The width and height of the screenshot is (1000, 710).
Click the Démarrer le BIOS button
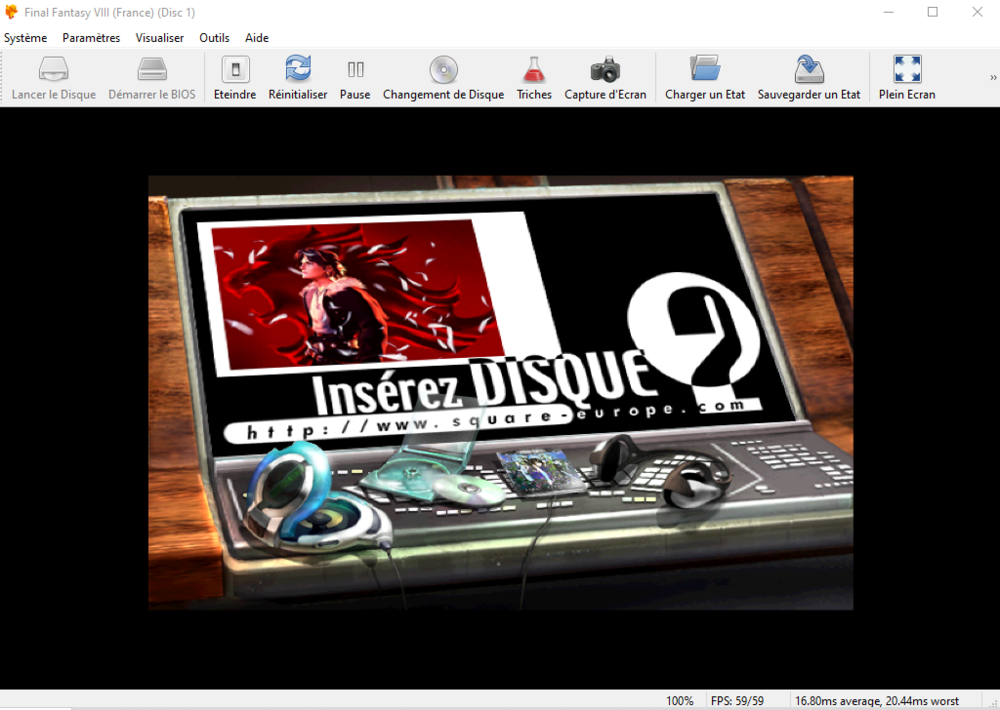click(152, 78)
